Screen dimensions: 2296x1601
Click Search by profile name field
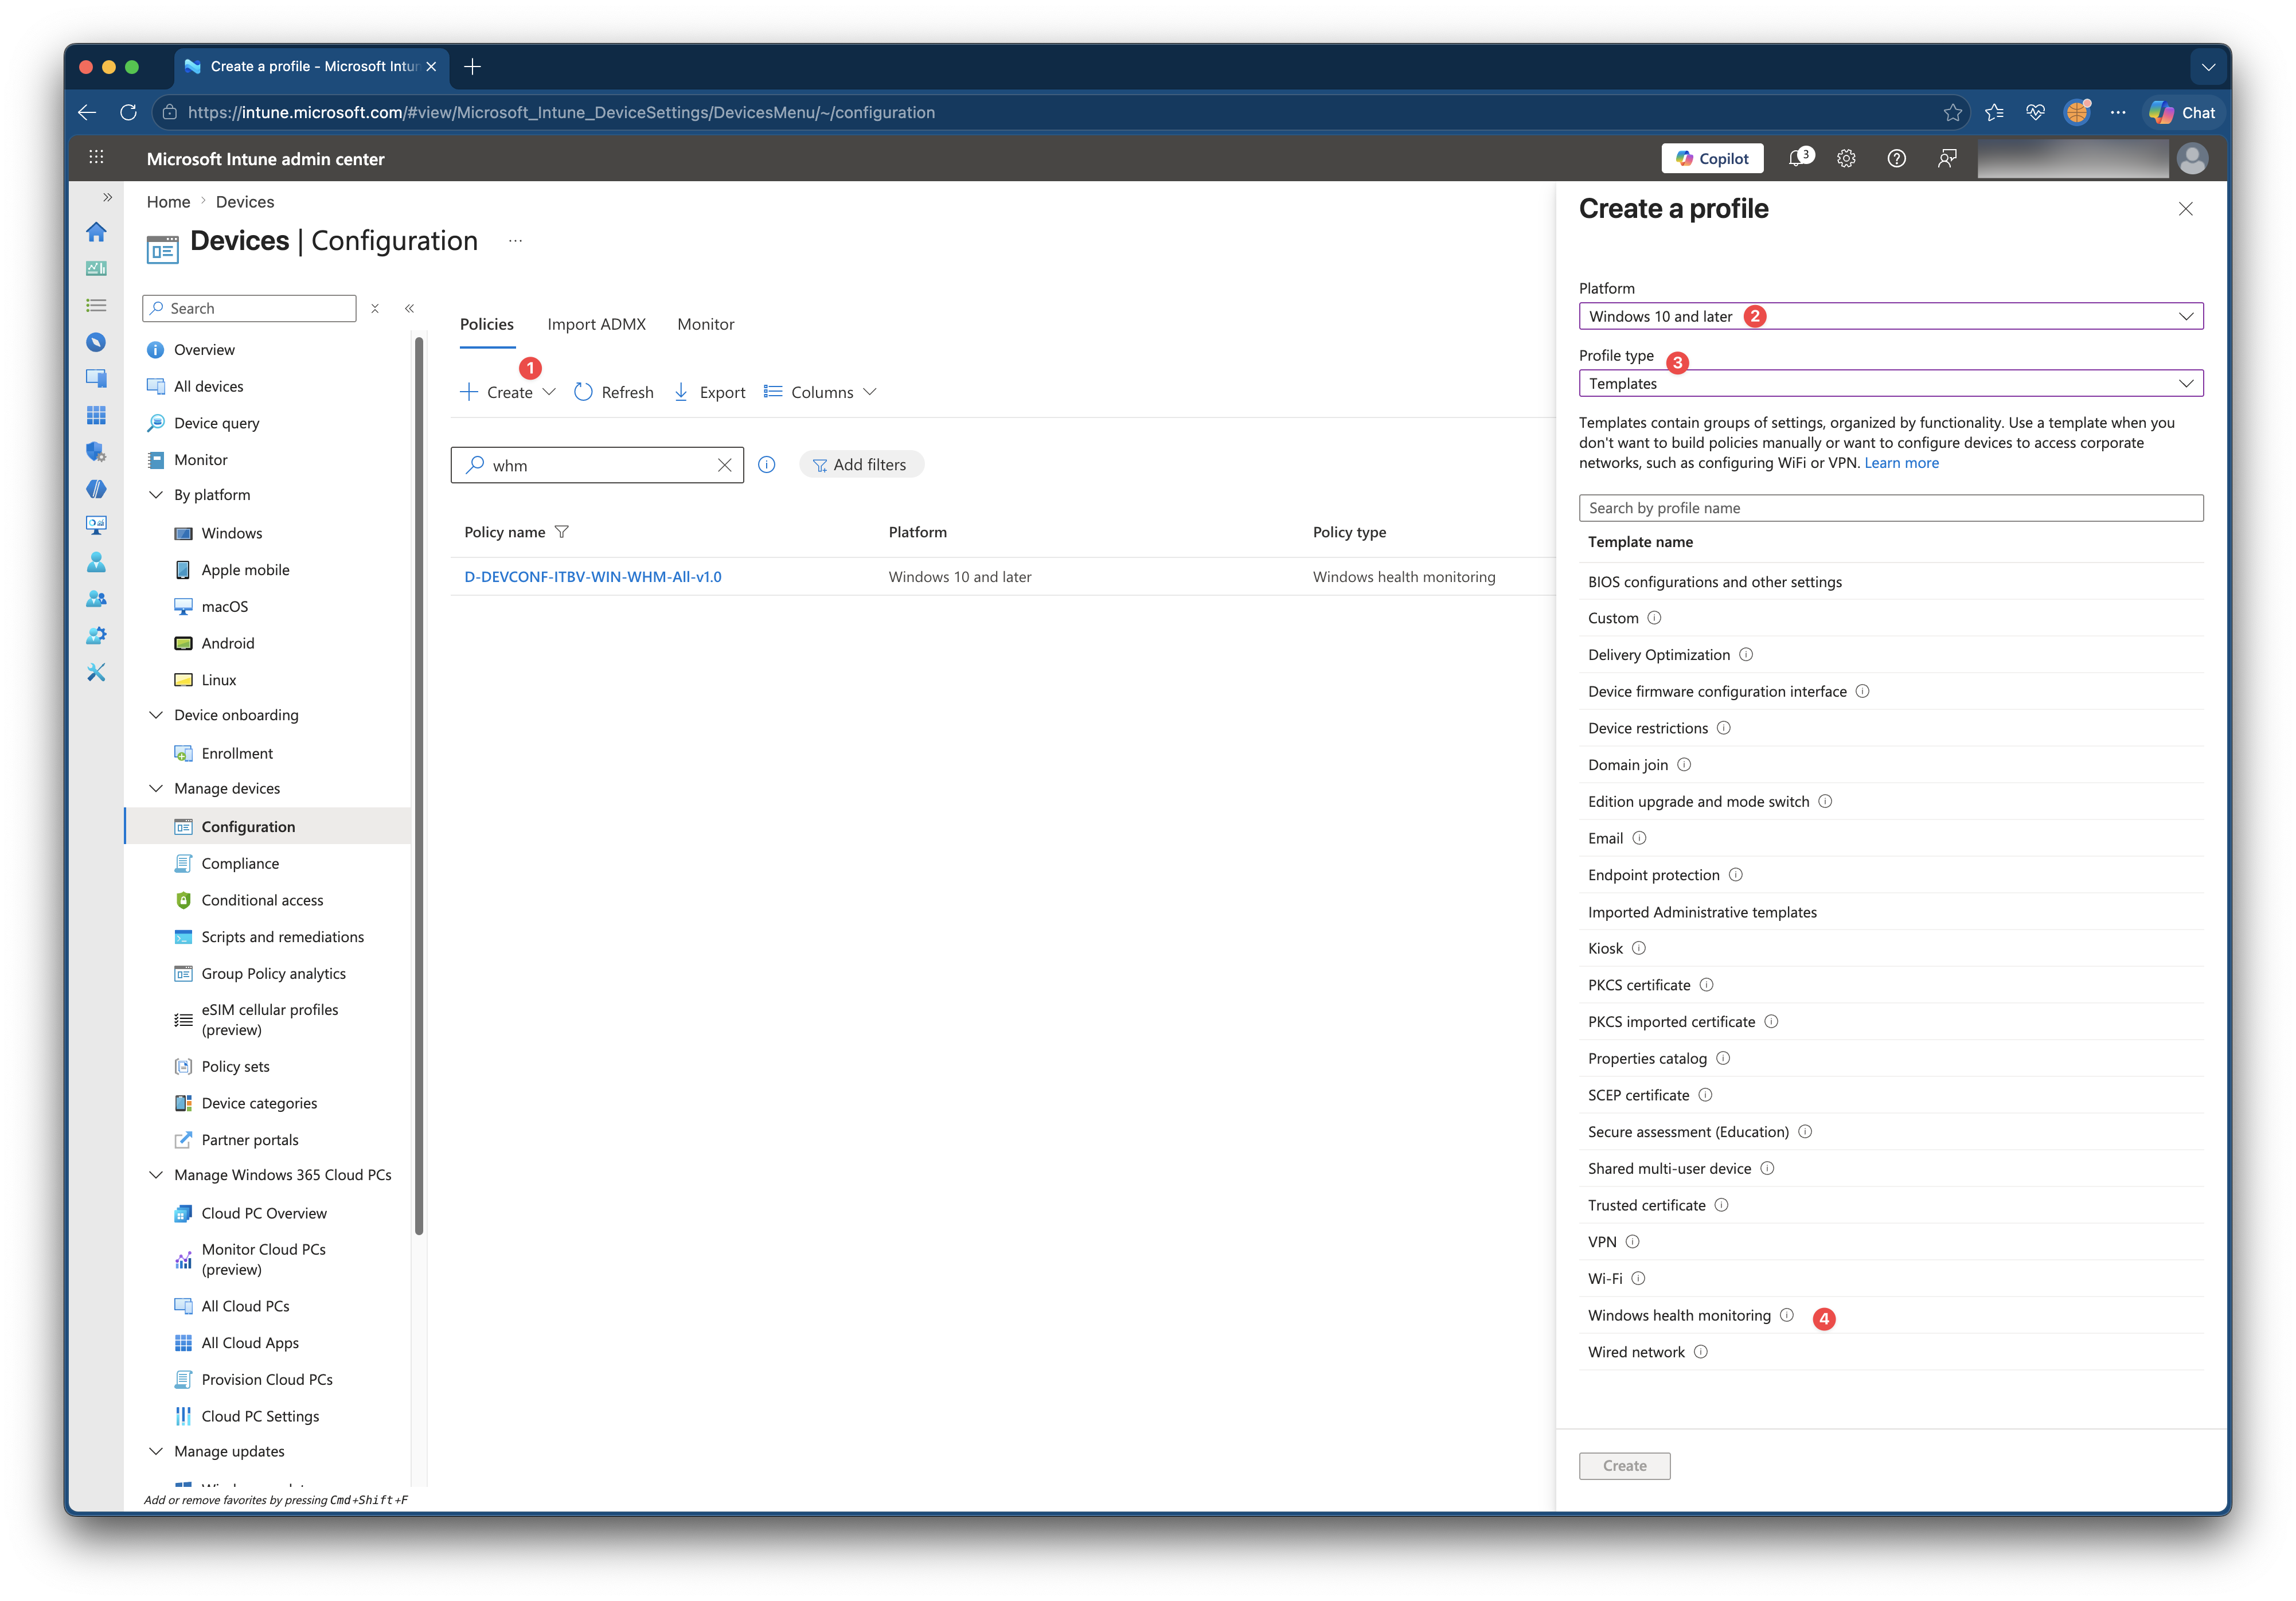click(x=1891, y=508)
